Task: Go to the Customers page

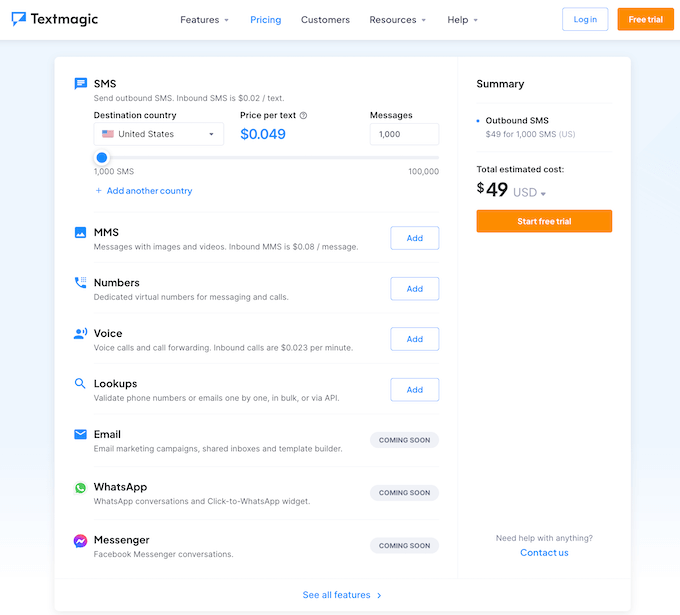Action: pos(325,20)
